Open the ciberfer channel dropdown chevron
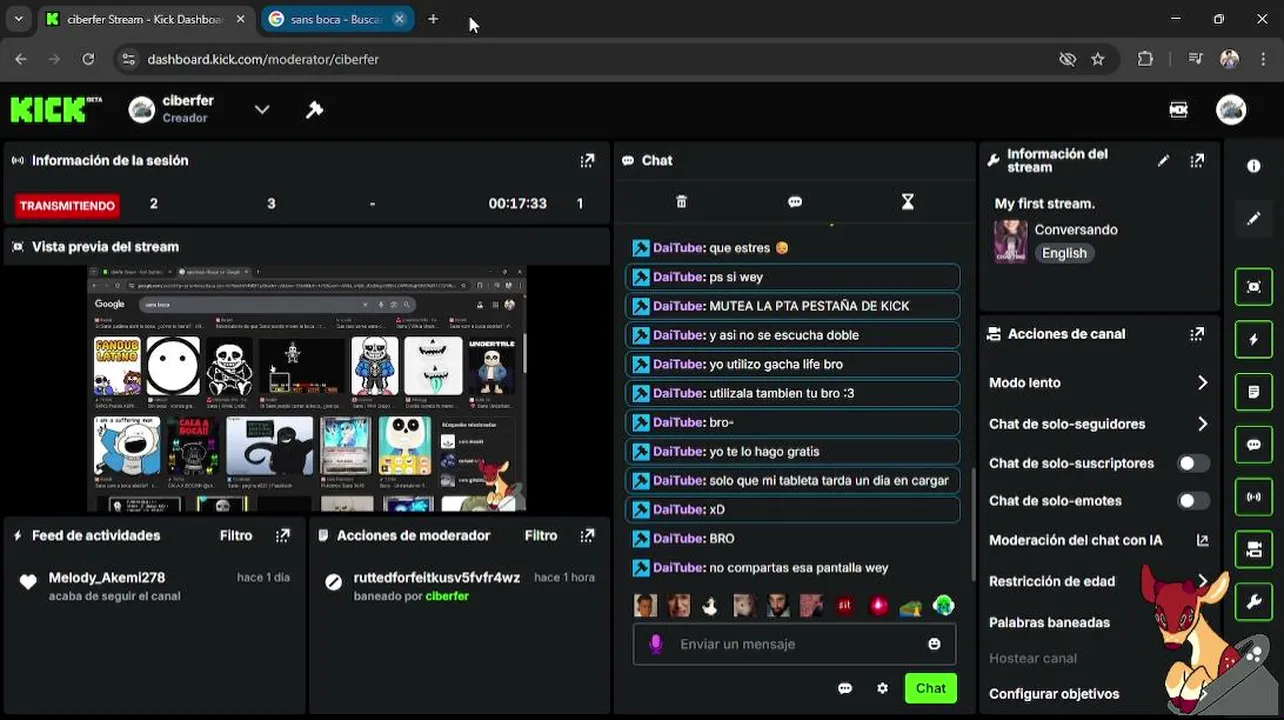 (262, 110)
